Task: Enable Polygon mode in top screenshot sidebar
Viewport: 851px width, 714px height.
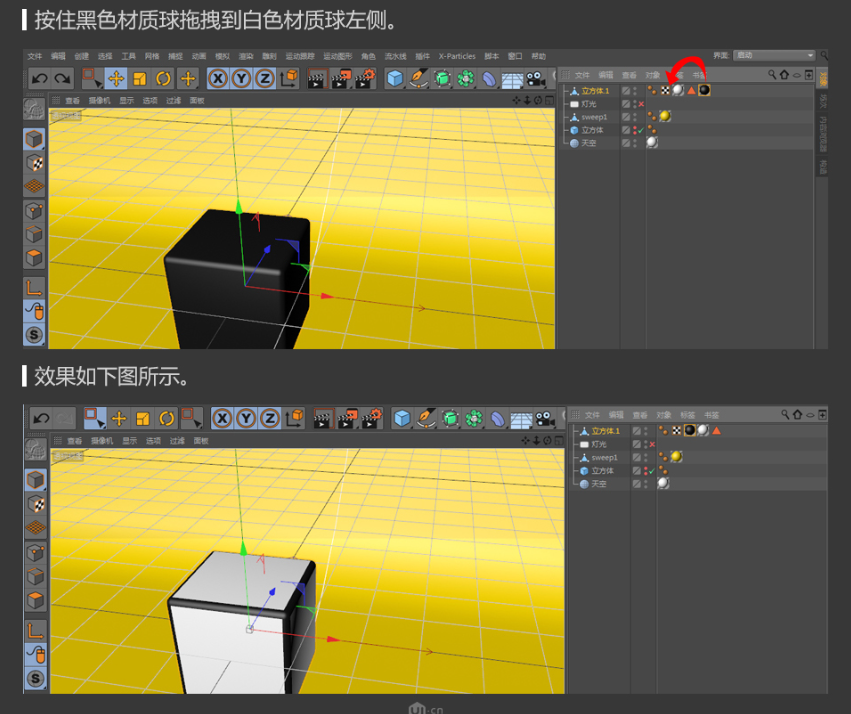Action: 34,257
